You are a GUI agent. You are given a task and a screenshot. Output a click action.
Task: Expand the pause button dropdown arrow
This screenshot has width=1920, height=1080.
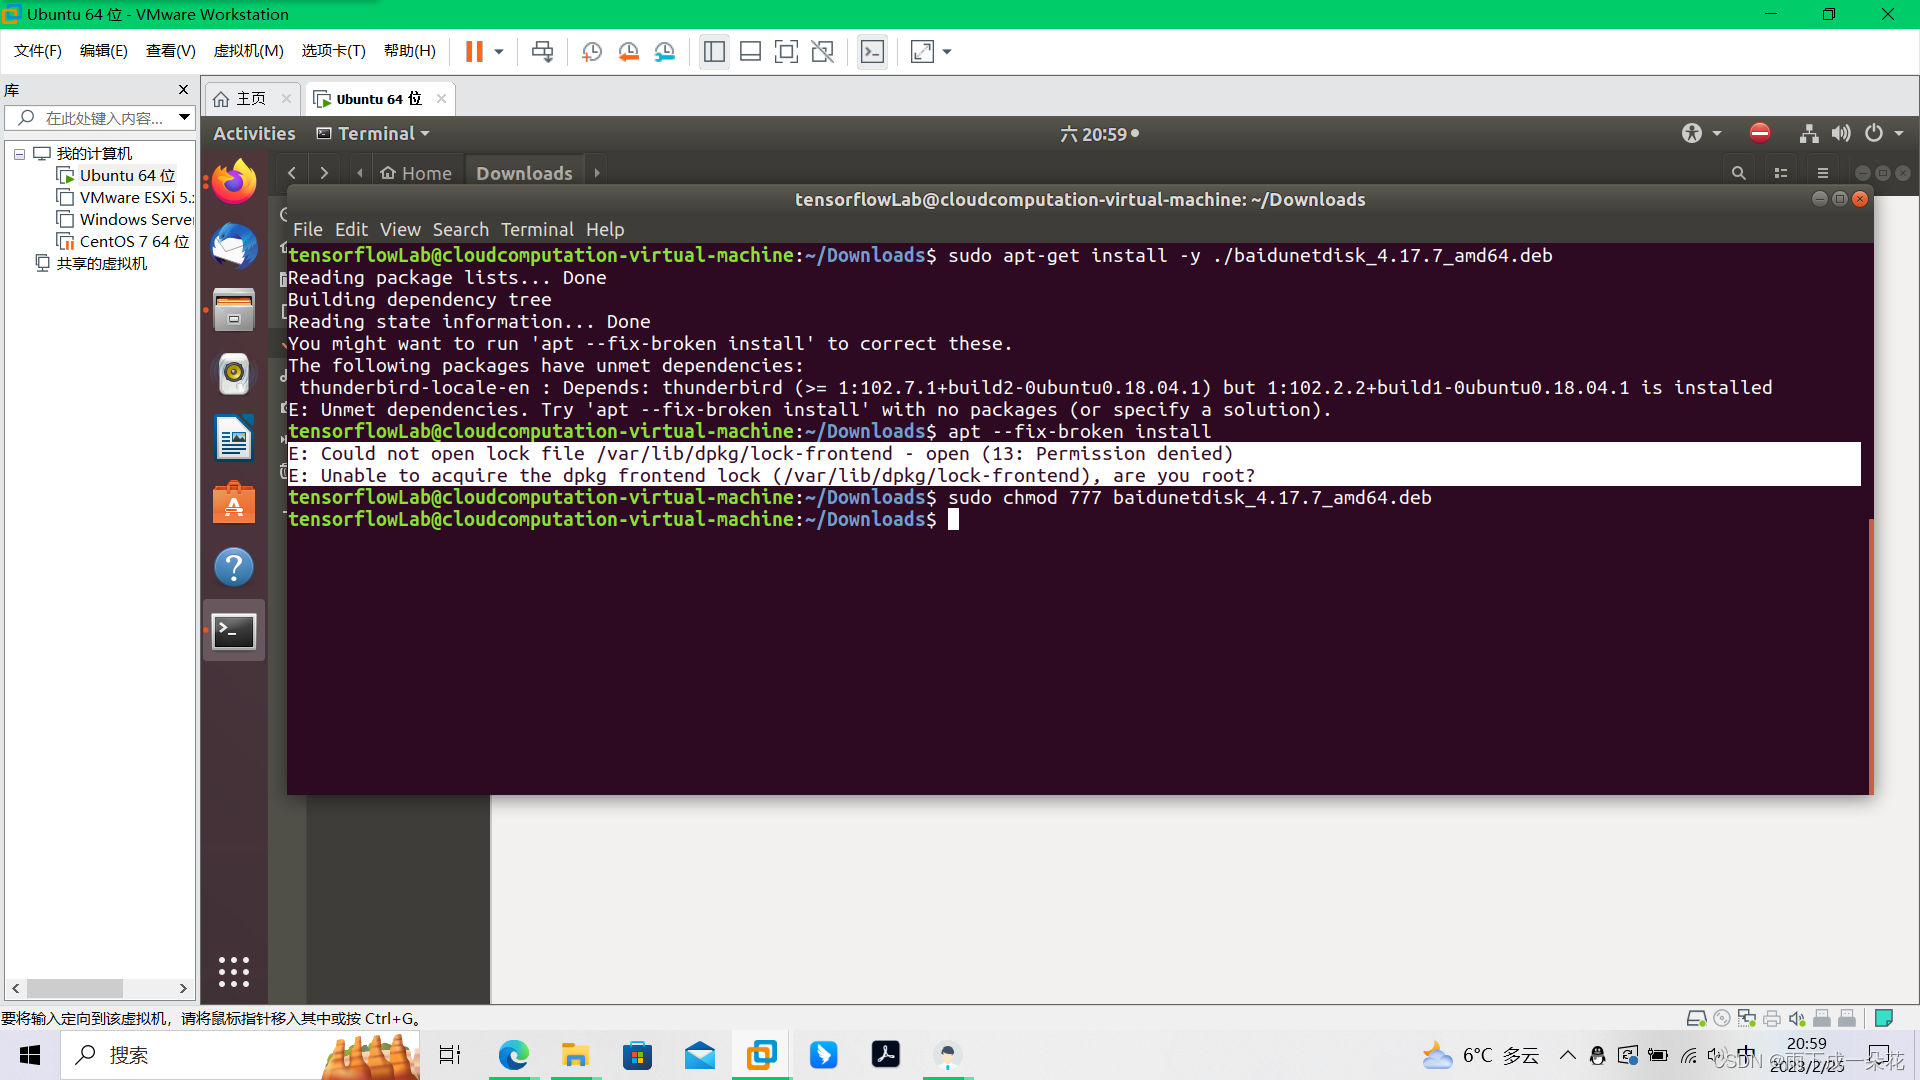click(499, 52)
